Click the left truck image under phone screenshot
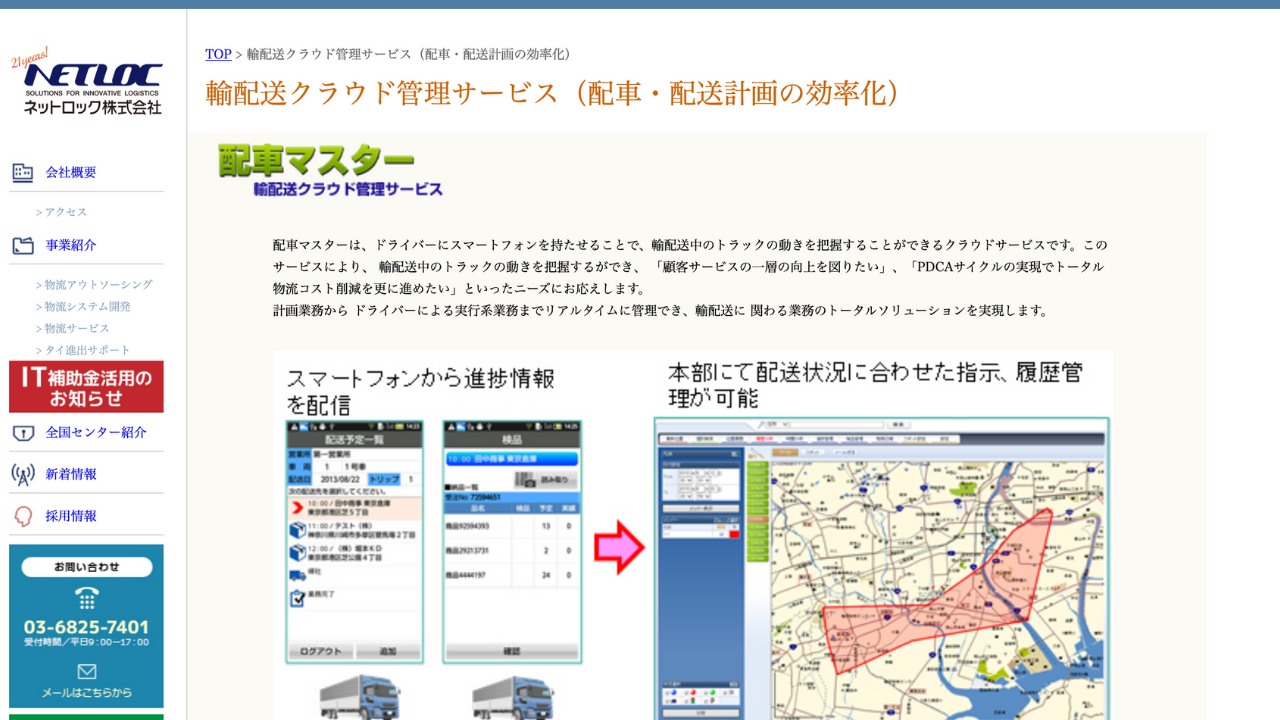Viewport: 1280px width, 720px height. (361, 697)
